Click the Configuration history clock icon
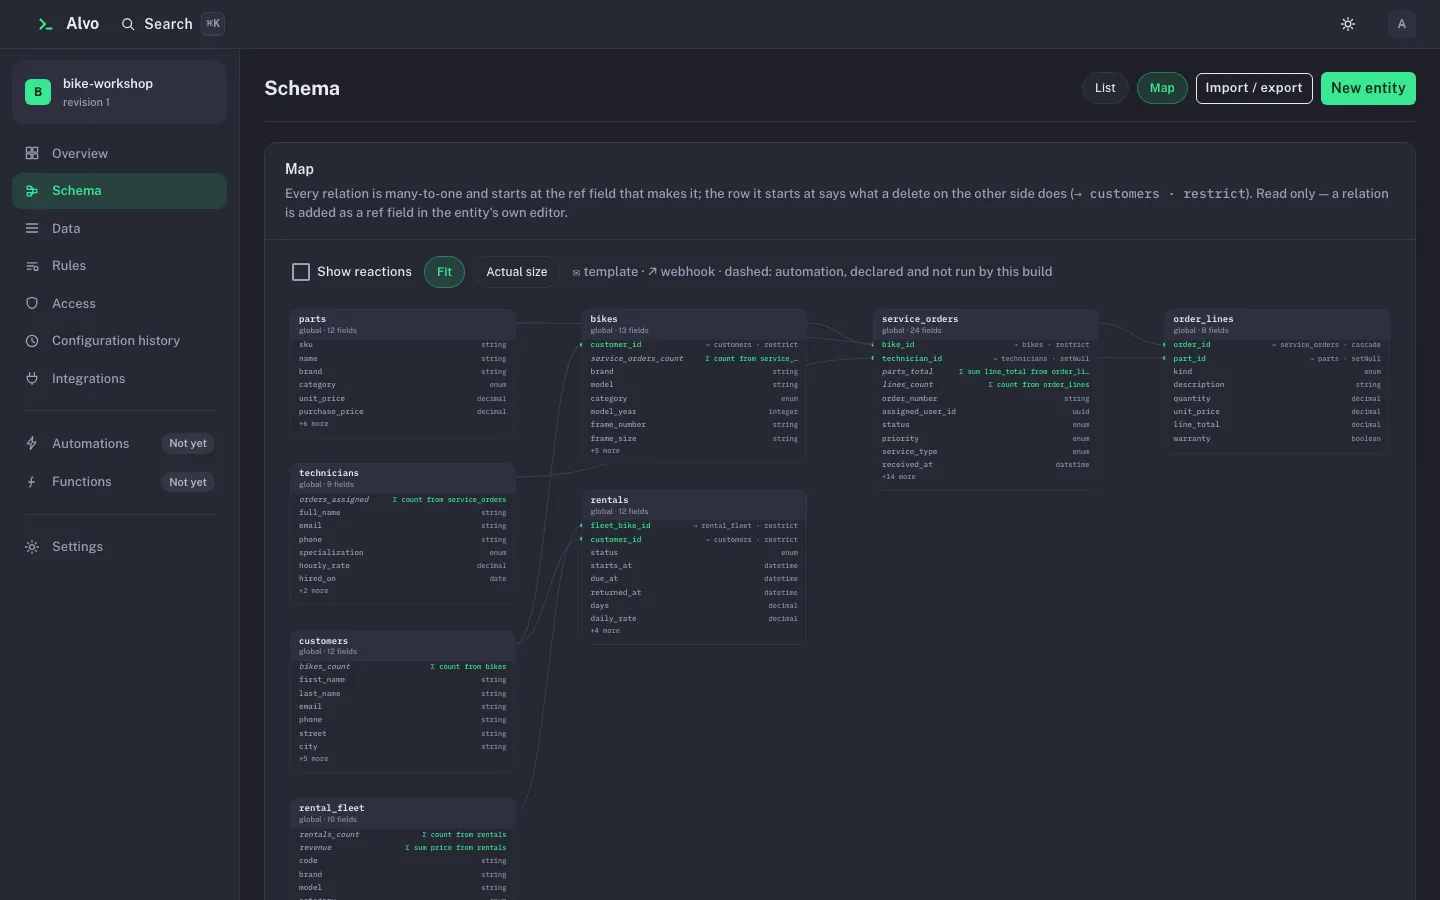 (32, 341)
